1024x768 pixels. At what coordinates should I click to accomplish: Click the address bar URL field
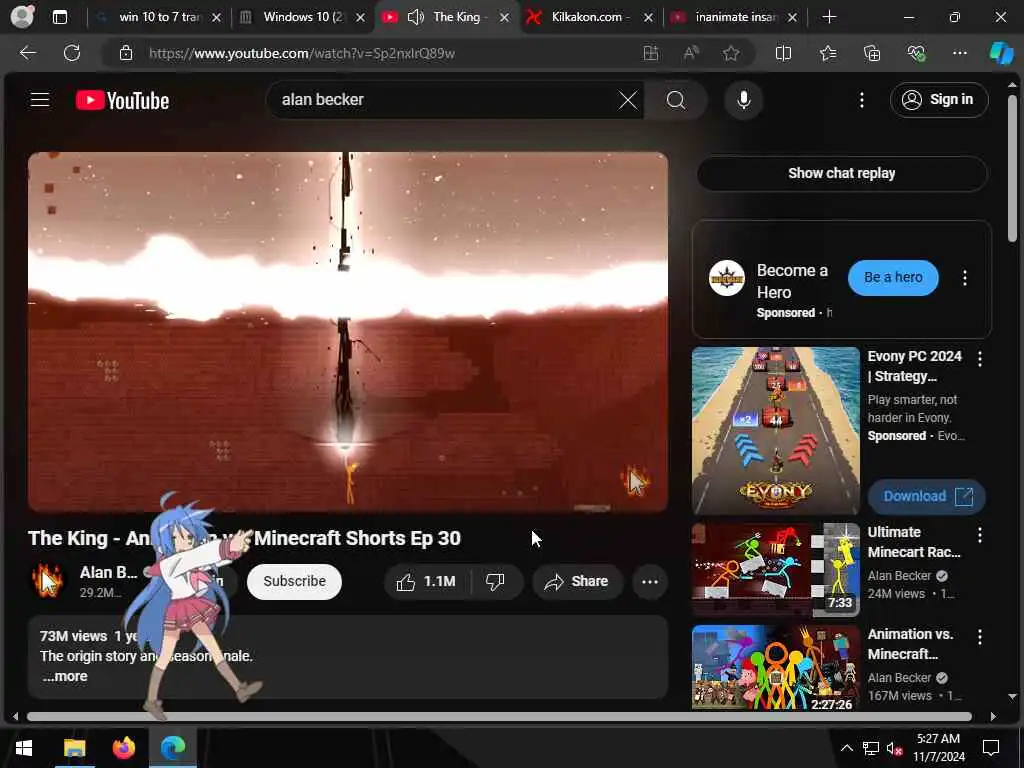(302, 53)
